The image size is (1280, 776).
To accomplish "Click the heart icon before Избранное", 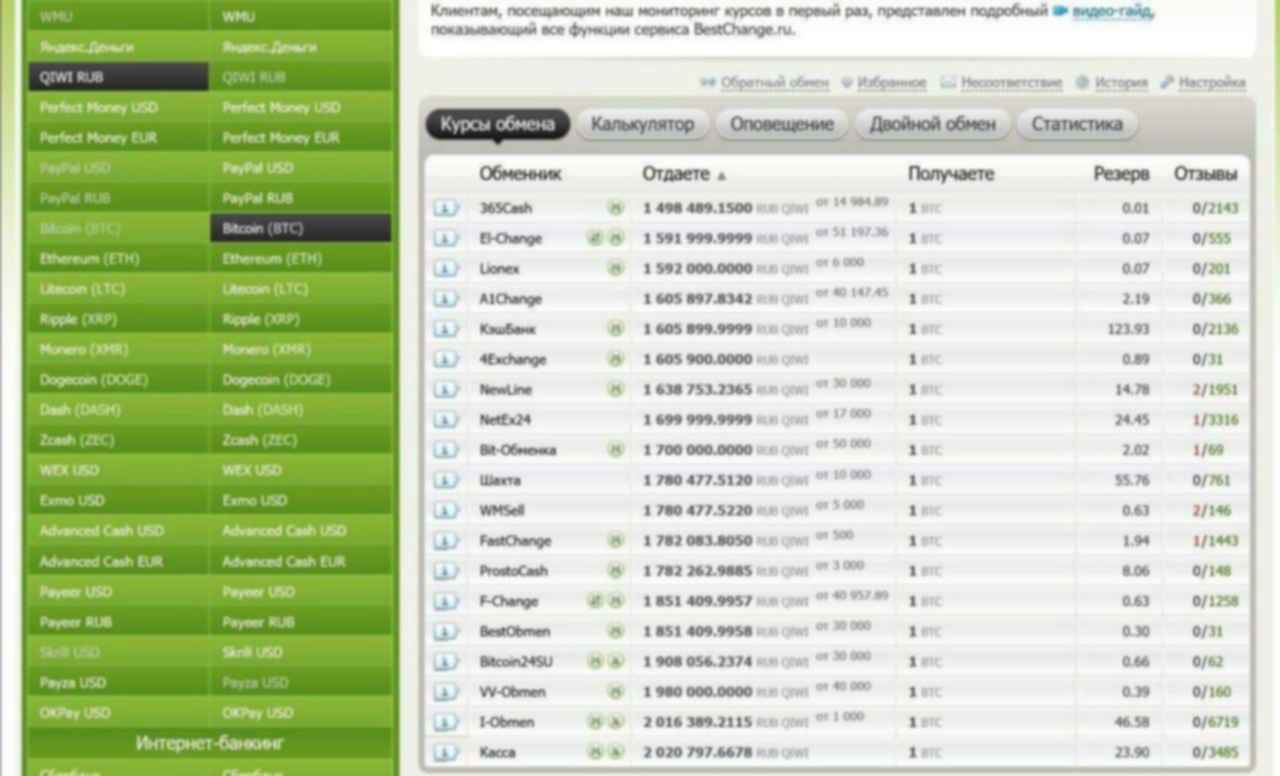I will coord(847,83).
